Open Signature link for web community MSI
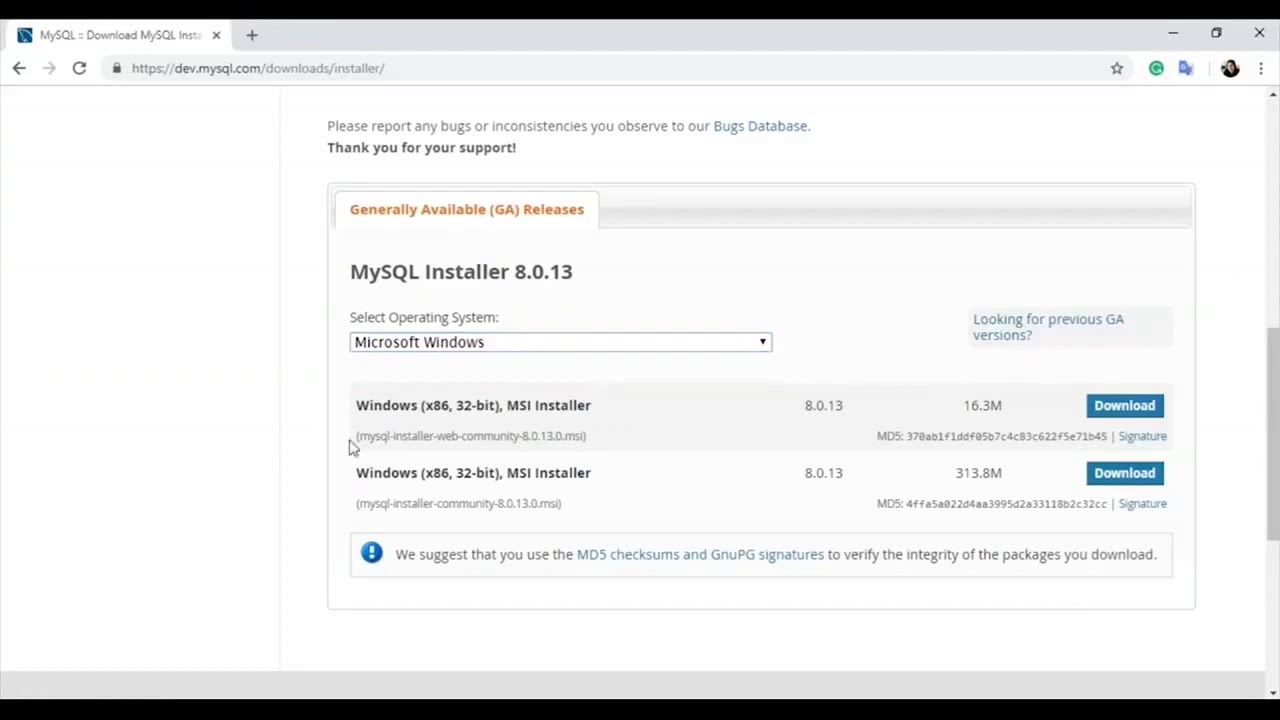 coord(1142,436)
